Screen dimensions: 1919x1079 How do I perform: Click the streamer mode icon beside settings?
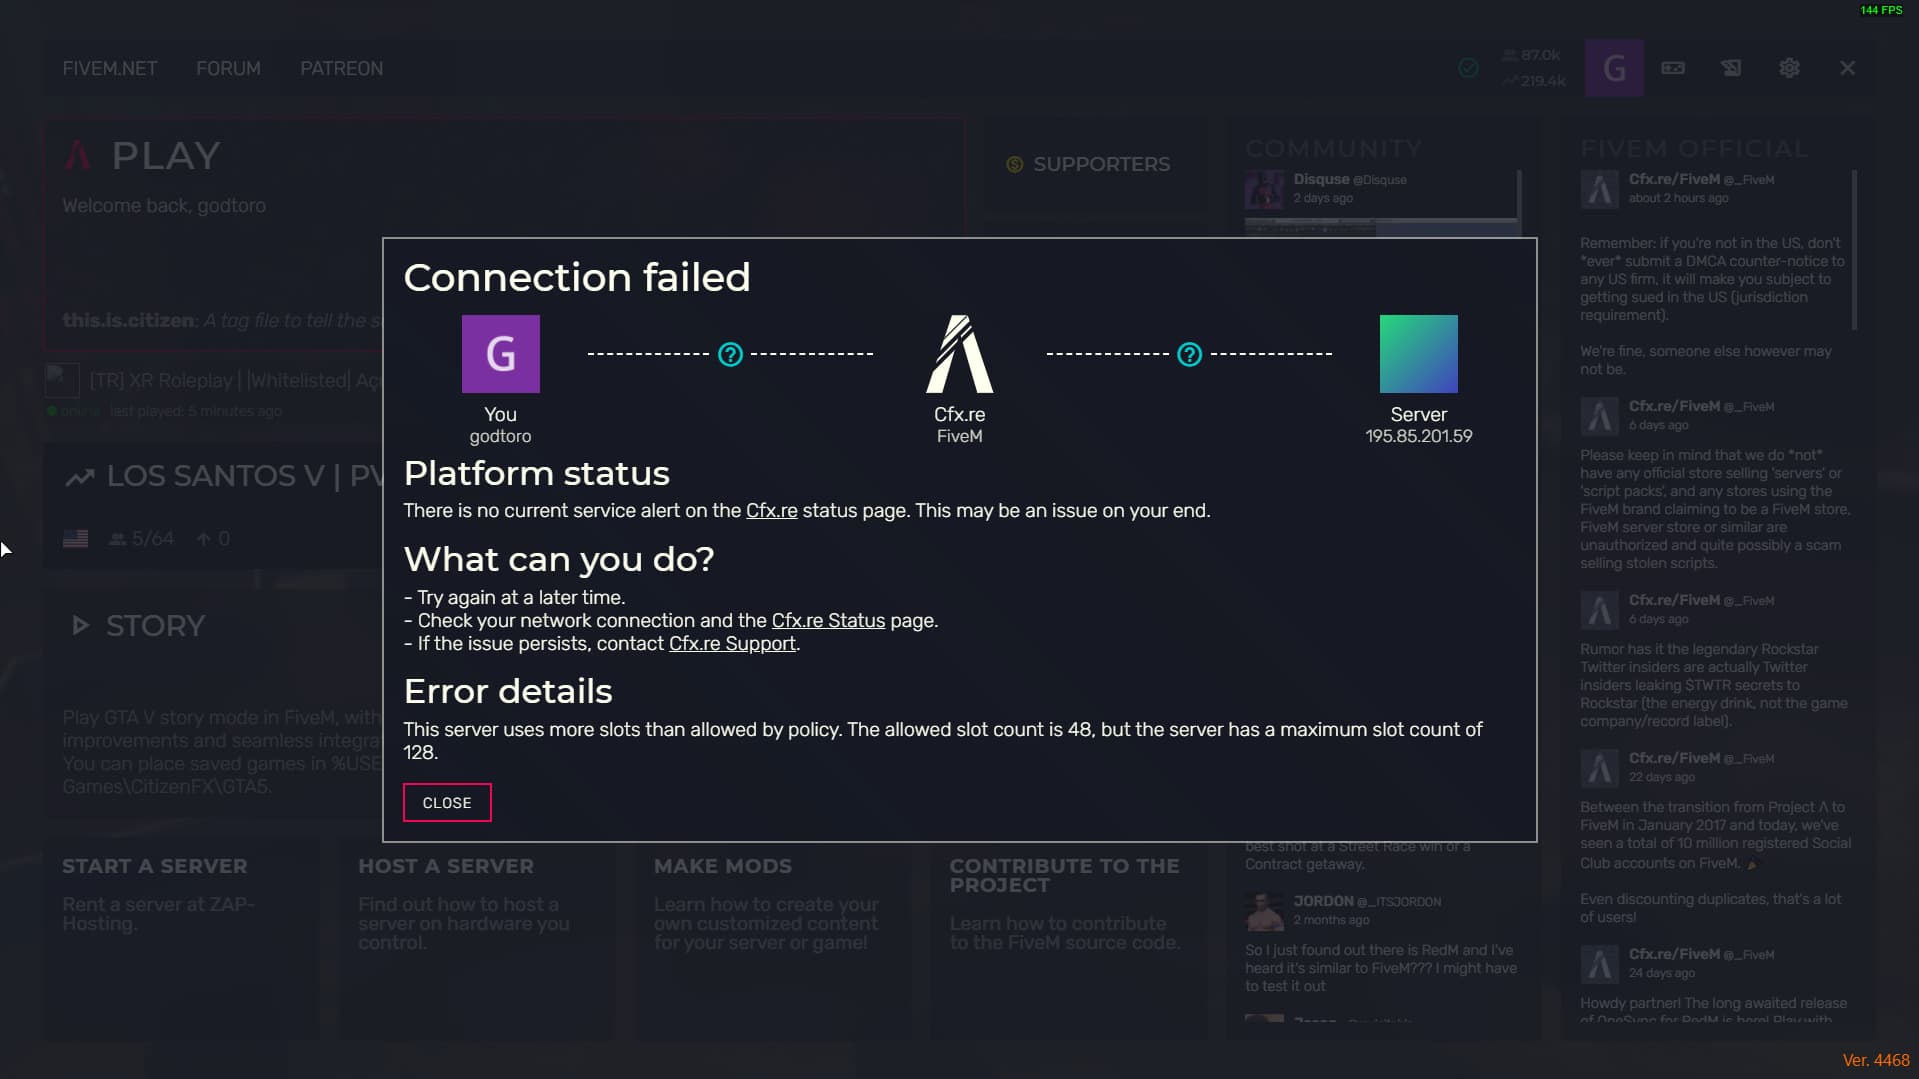[1731, 68]
